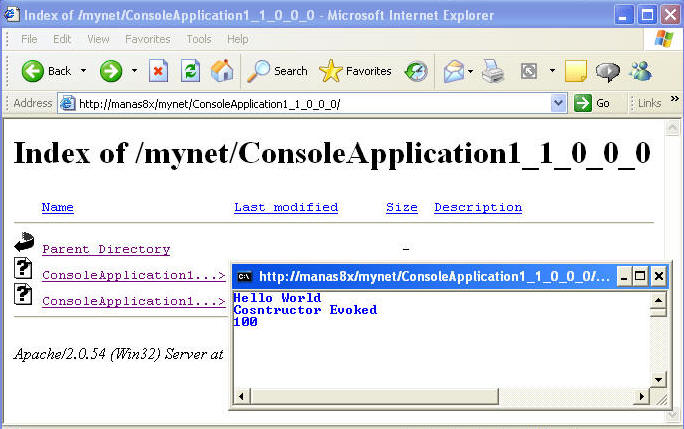Click the console window's vertical scrollbar down arrow
This screenshot has height=429, width=684.
(x=658, y=380)
